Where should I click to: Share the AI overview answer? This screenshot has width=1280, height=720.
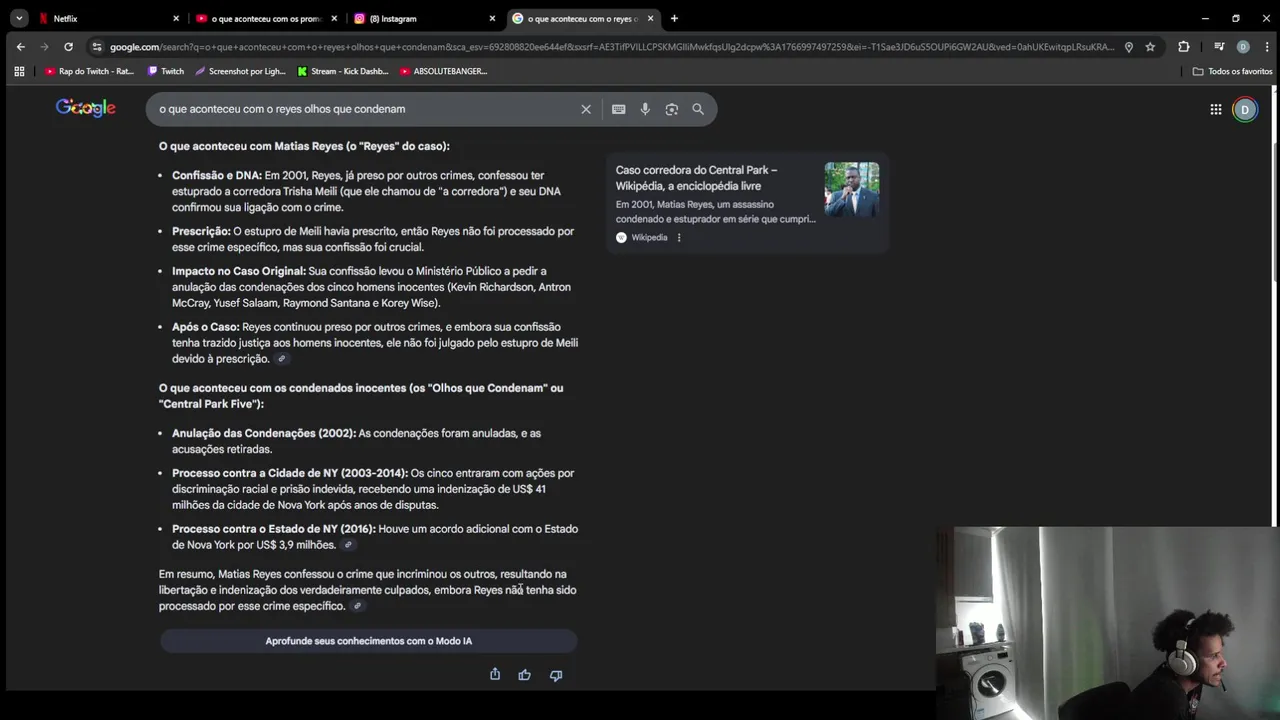[495, 675]
